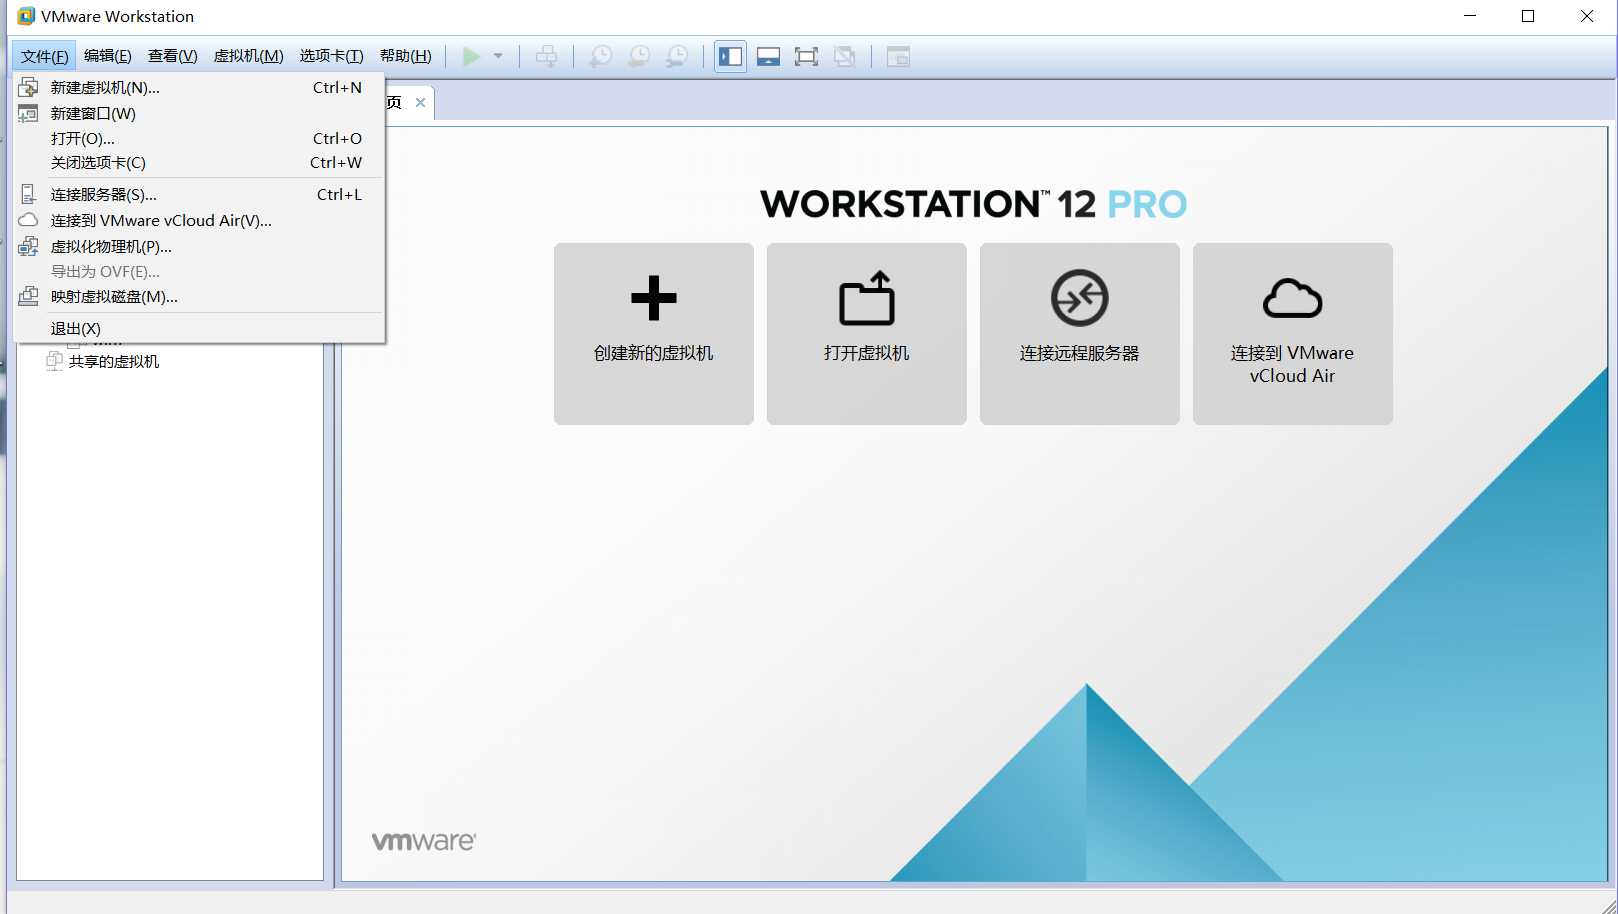The width and height of the screenshot is (1618, 914).
Task: Click the full screen mode icon
Action: (x=806, y=57)
